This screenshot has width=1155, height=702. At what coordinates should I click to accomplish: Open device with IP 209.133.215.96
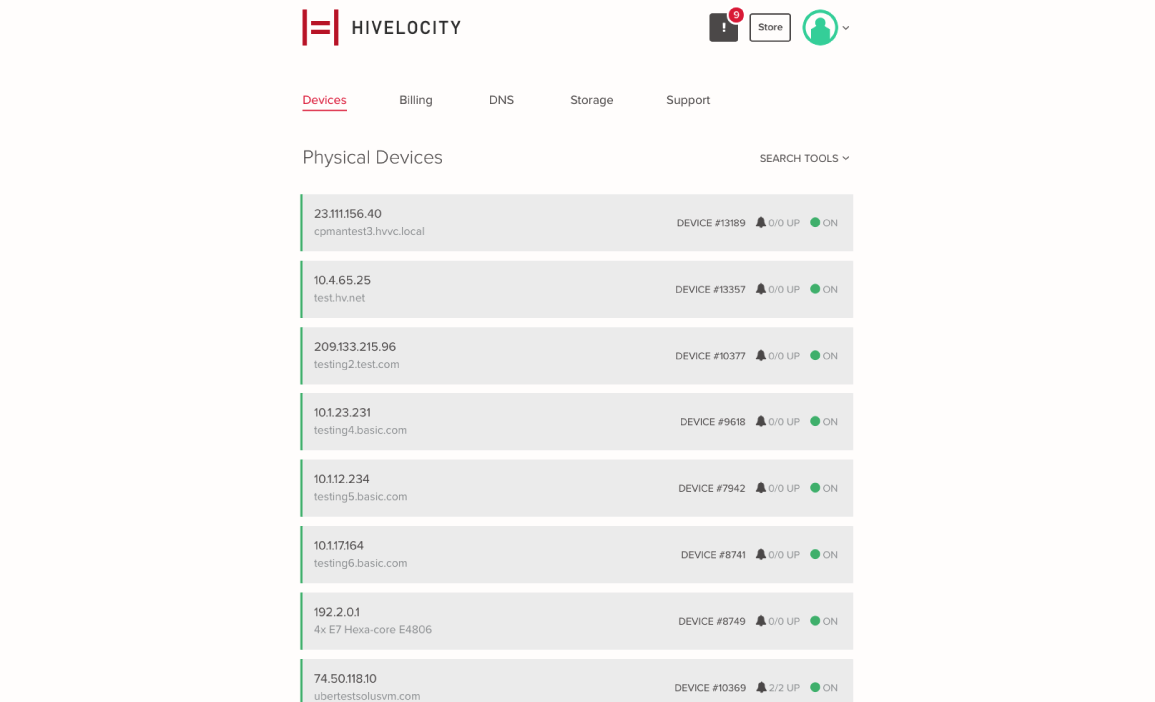[x=577, y=356]
